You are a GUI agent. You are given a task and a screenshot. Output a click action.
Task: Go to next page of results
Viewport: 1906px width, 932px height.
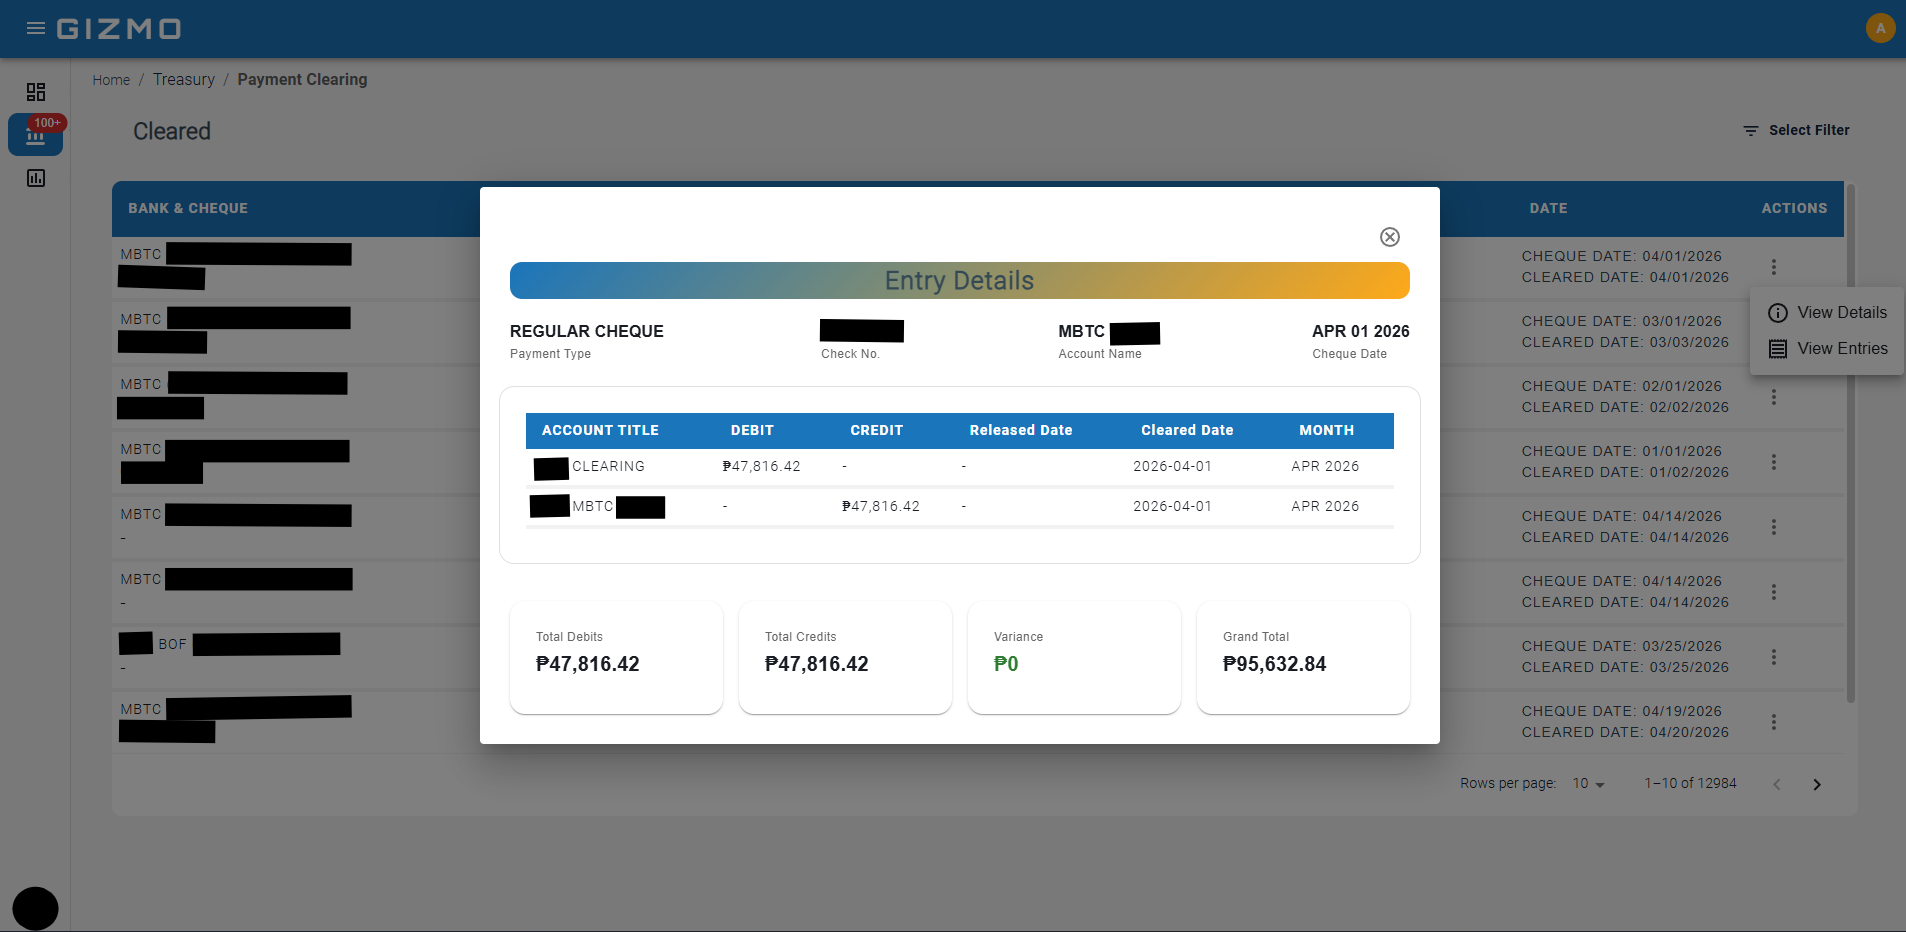tap(1817, 785)
